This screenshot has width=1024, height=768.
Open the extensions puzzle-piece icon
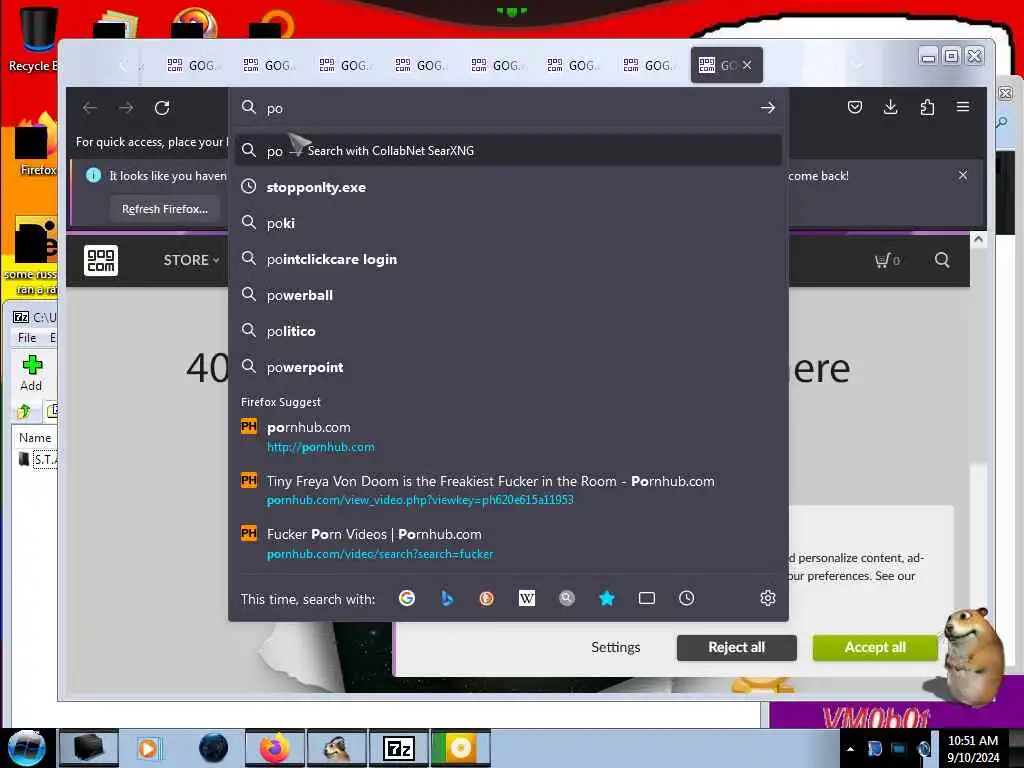pos(927,107)
